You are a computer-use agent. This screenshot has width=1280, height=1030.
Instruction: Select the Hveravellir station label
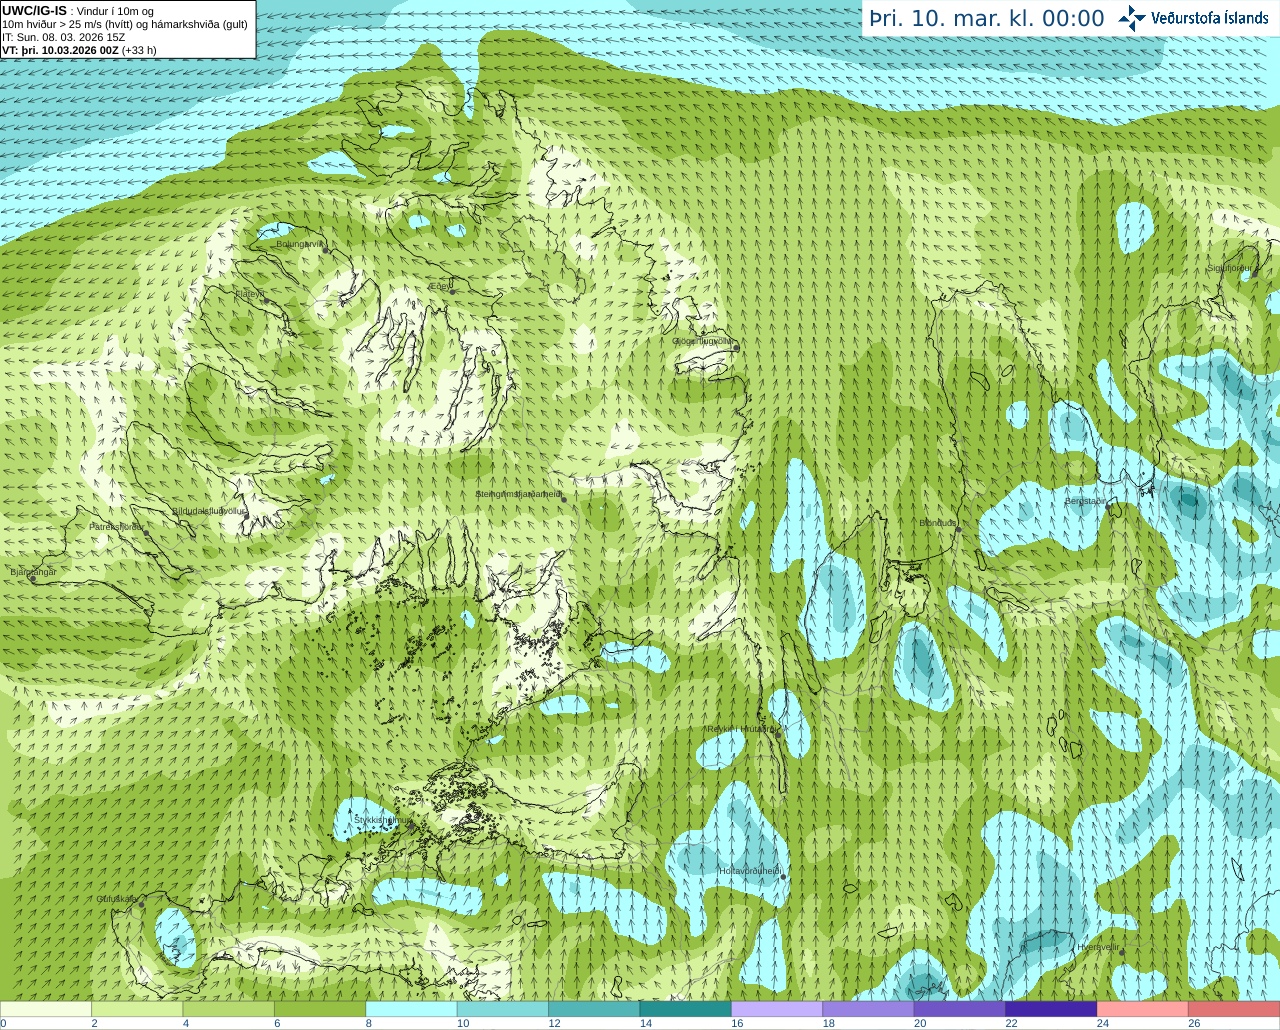click(1098, 947)
